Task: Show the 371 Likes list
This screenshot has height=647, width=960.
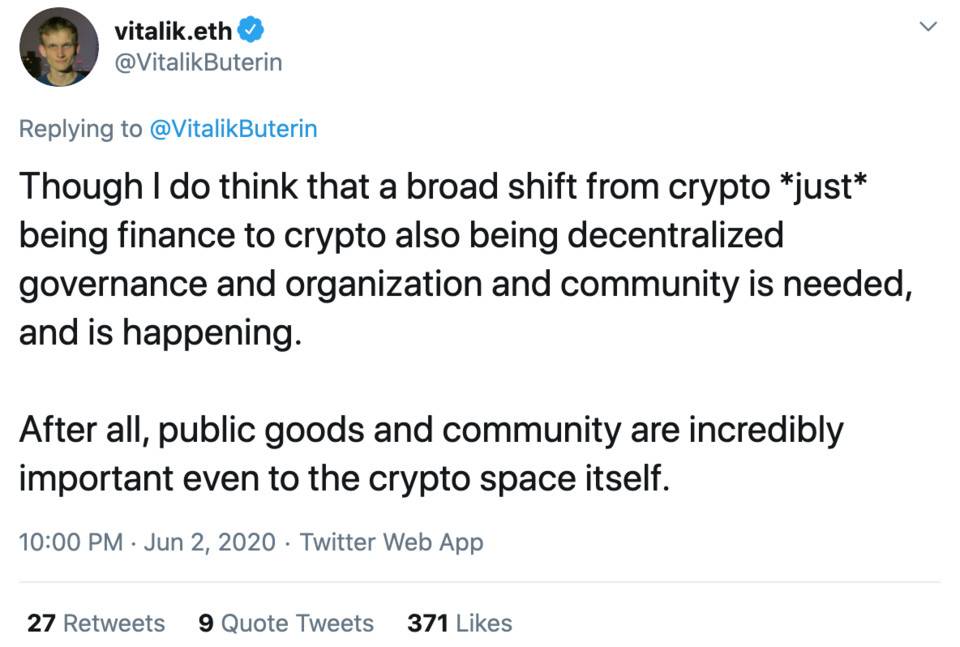Action: 459,623
